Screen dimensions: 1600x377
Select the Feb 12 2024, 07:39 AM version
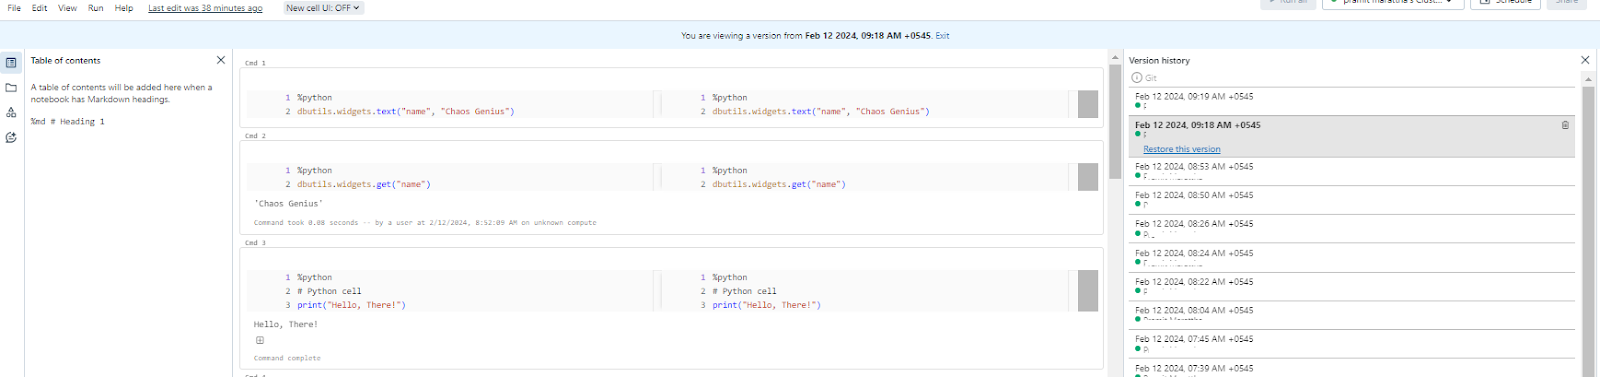click(x=1353, y=368)
